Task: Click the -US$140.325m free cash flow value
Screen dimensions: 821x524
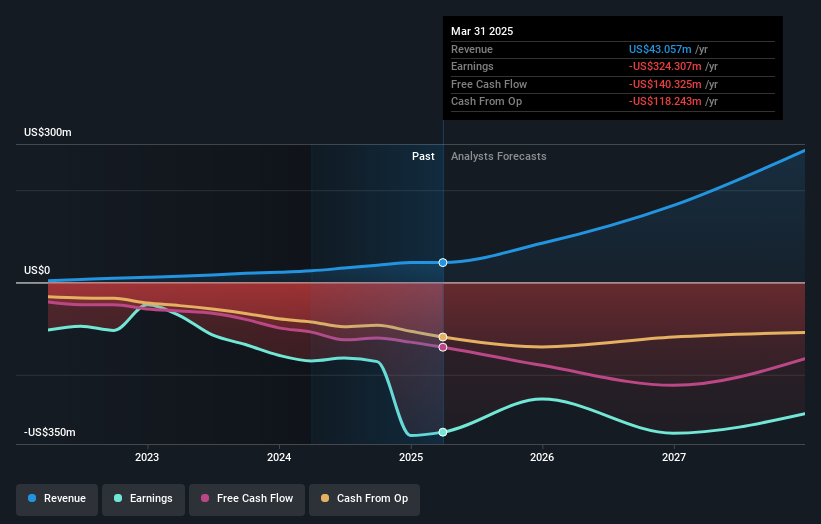Action: [665, 84]
